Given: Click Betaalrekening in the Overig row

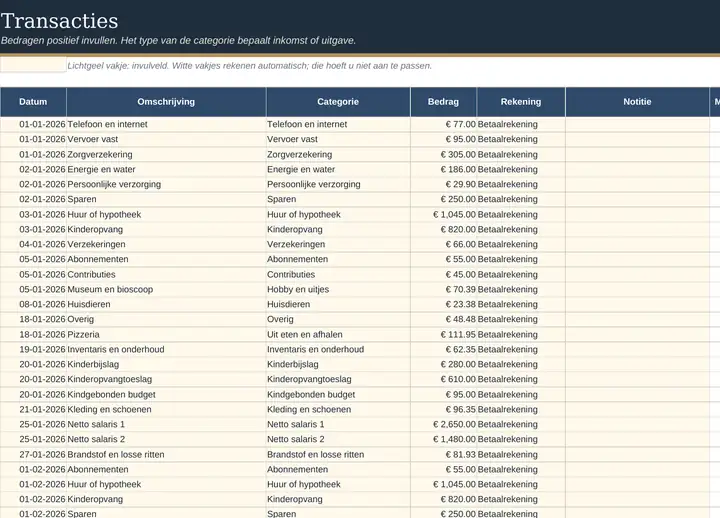Looking at the screenshot, I should 521,319.
